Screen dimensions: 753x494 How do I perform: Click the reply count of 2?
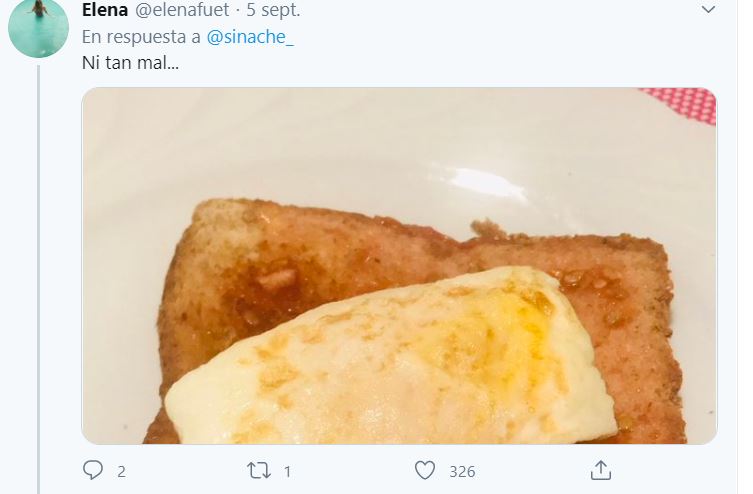(x=121, y=471)
